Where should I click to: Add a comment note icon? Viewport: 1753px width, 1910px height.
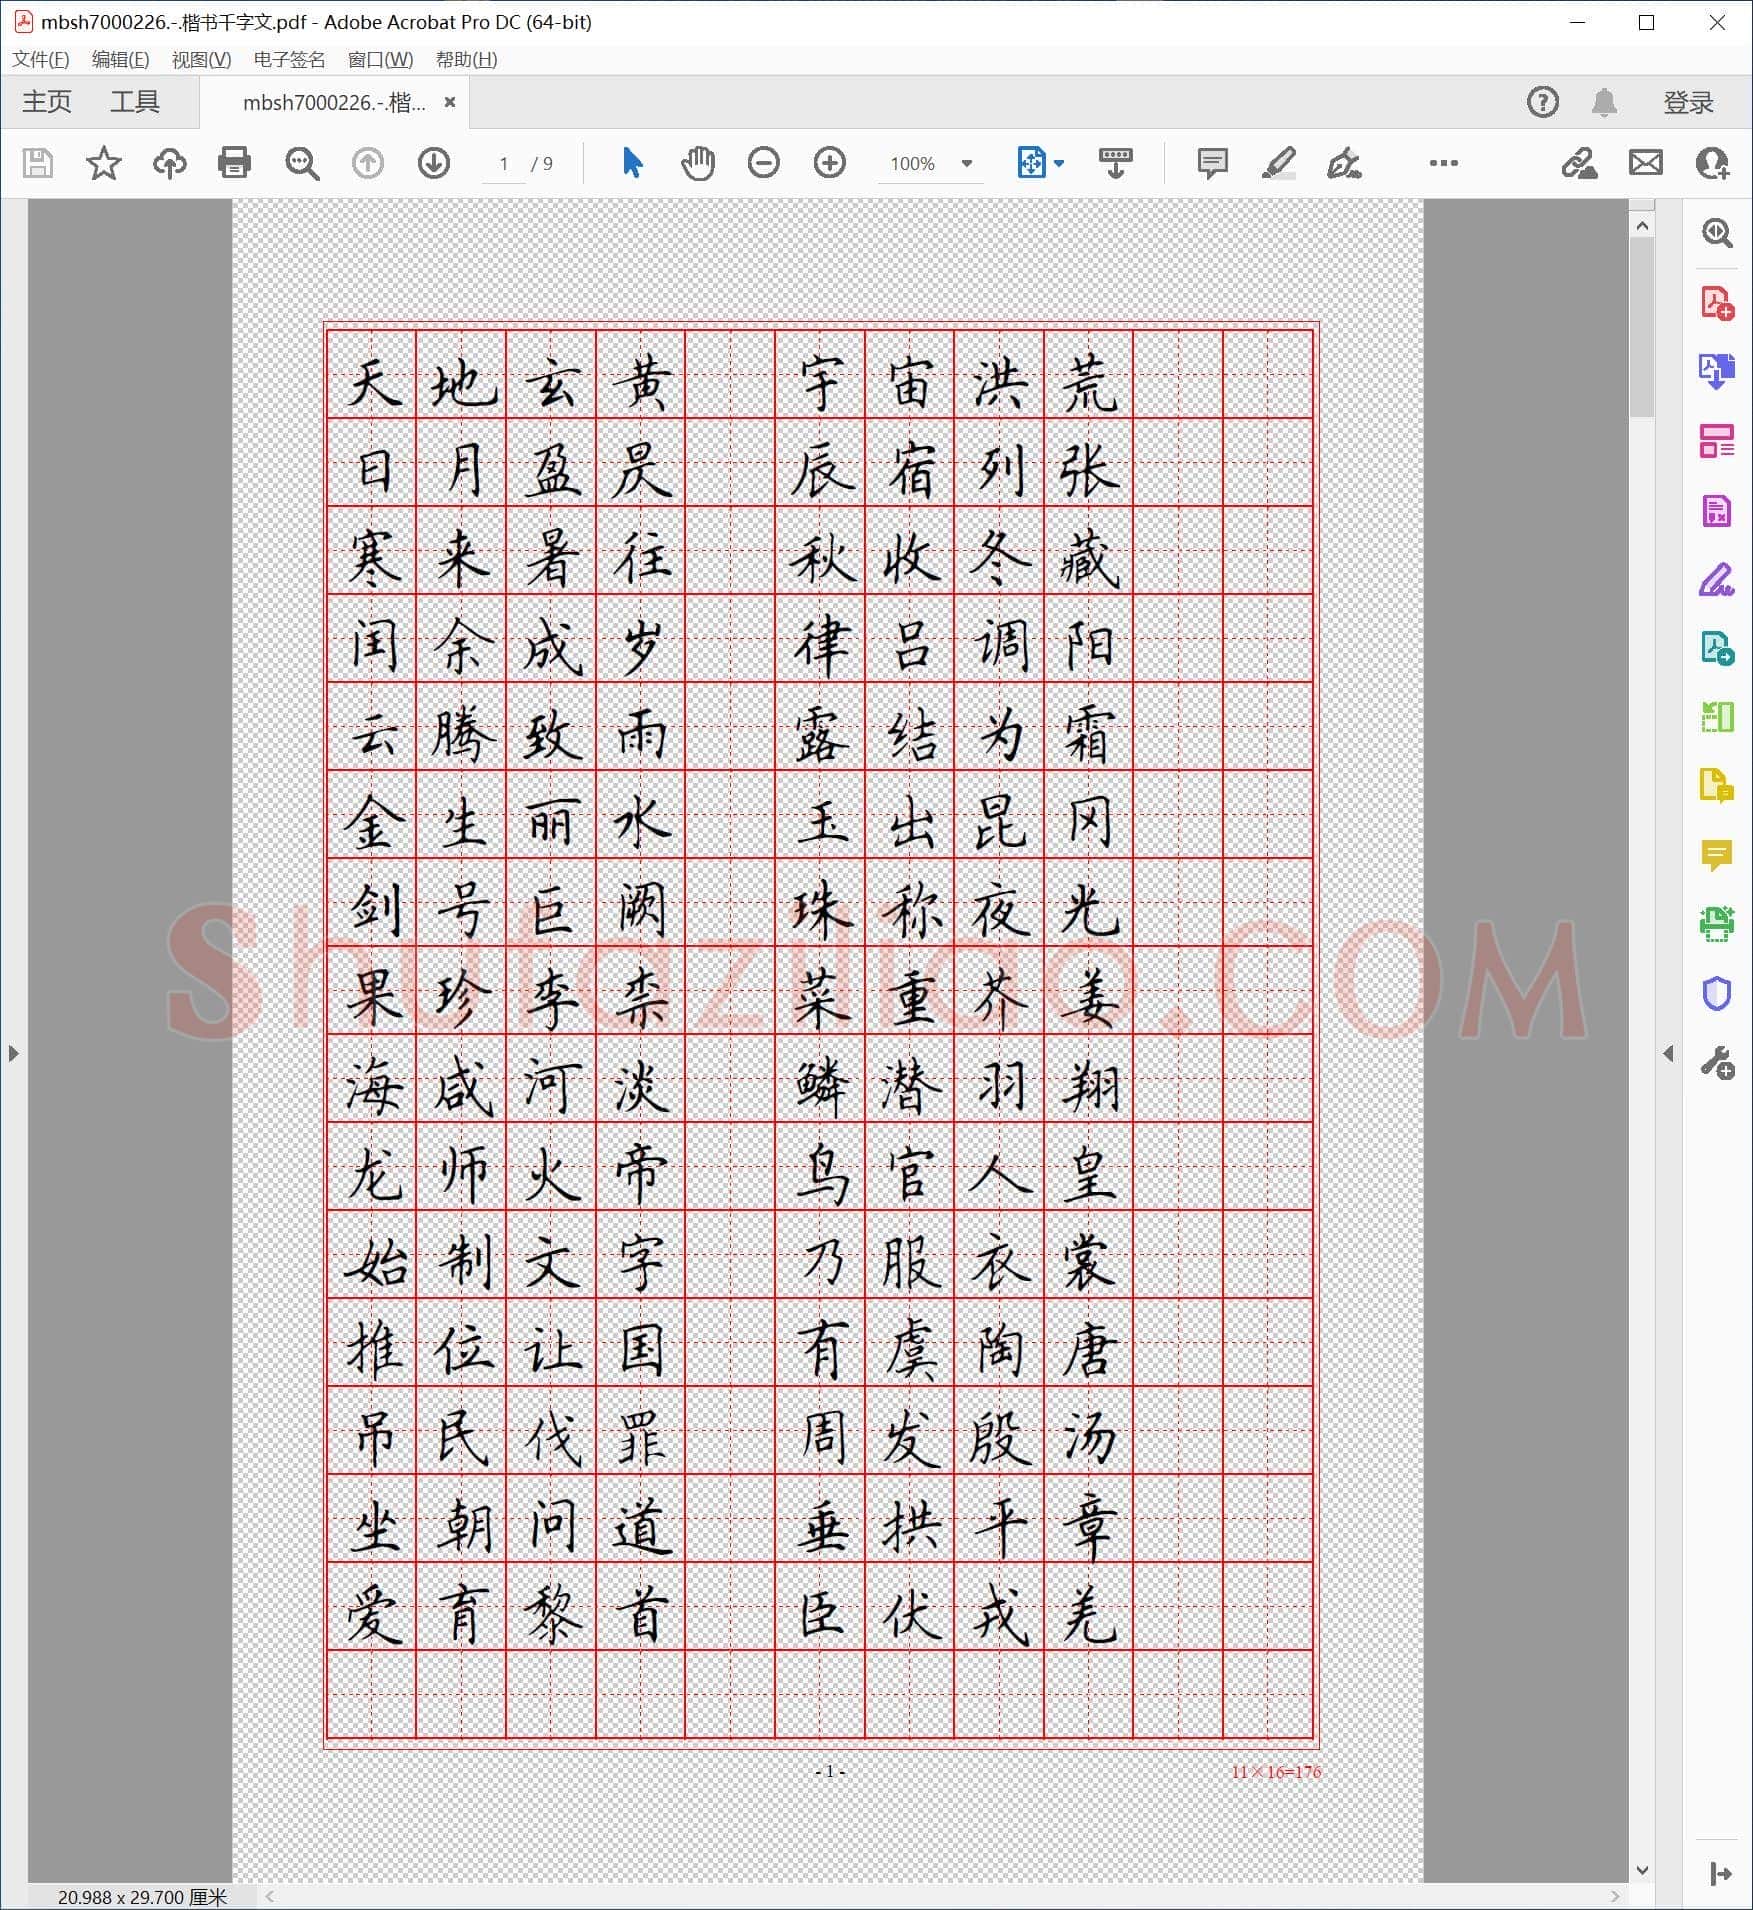[x=1212, y=163]
